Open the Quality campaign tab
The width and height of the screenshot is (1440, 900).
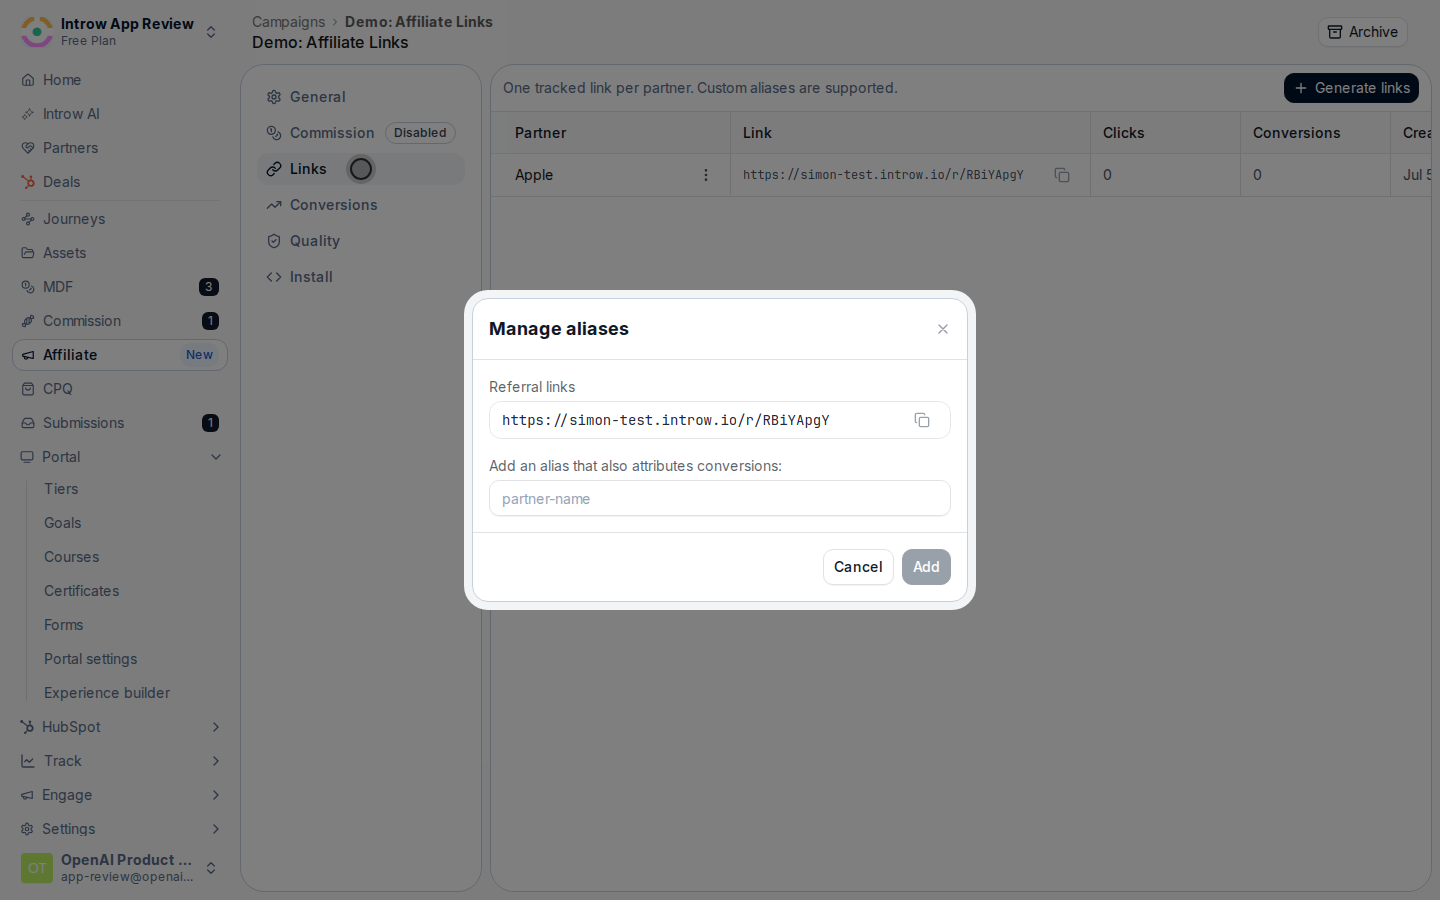pos(361,241)
